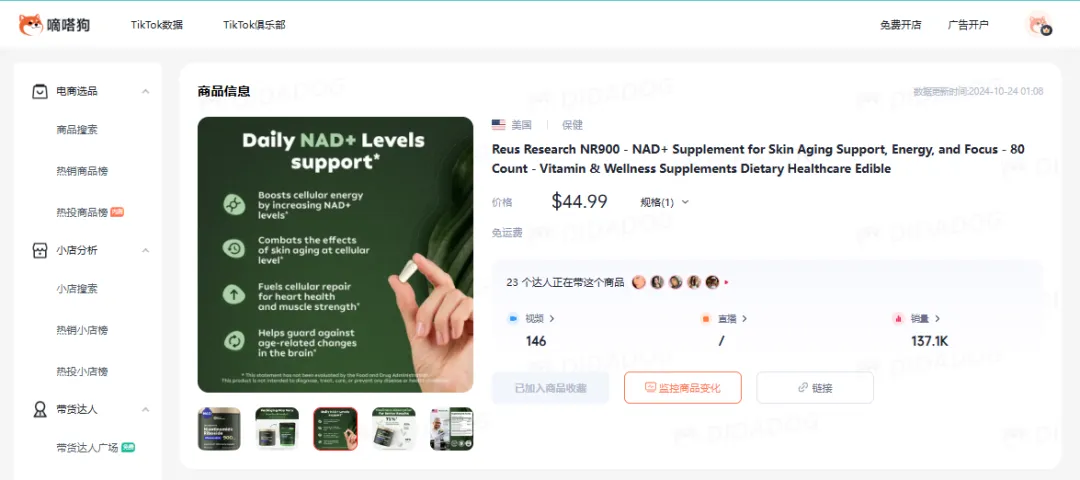Click the pink sales icon beside 销量
Screen dimensions: 1080x480
pyautogui.click(x=898, y=319)
